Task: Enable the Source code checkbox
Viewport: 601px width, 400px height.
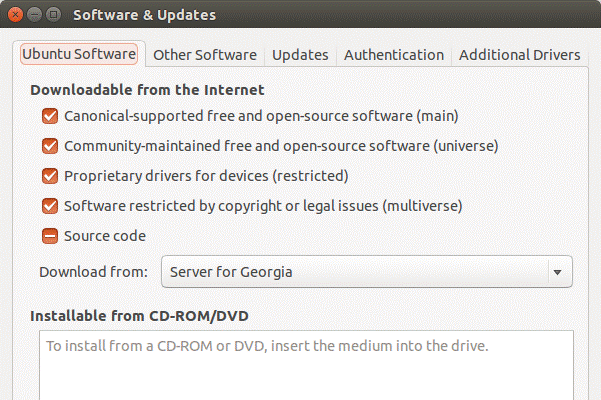Action: click(x=50, y=236)
